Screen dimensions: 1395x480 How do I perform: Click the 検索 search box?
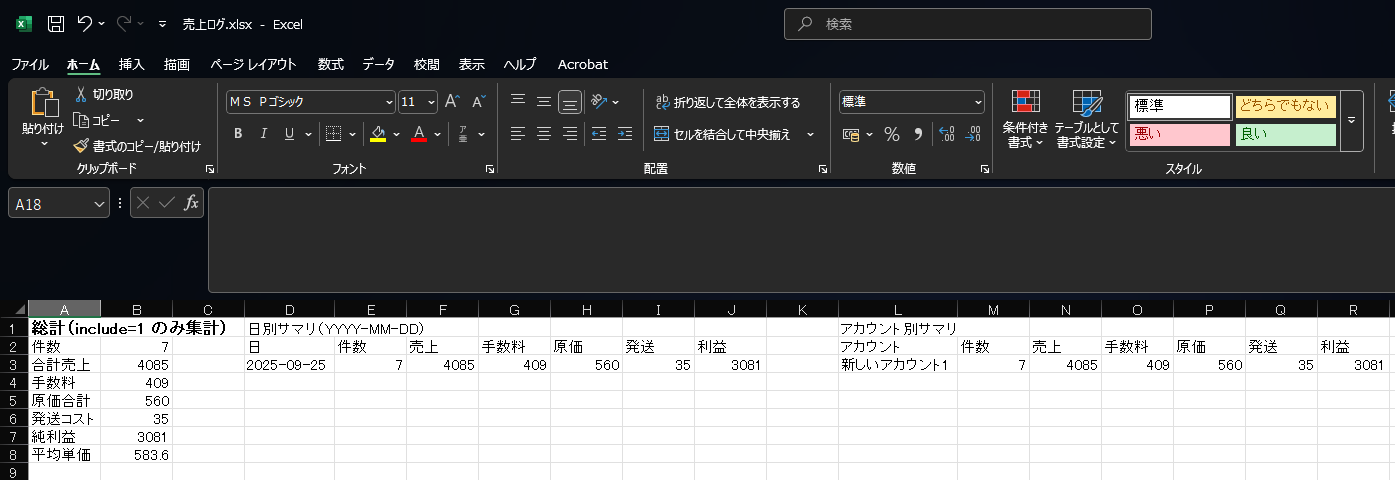point(967,24)
